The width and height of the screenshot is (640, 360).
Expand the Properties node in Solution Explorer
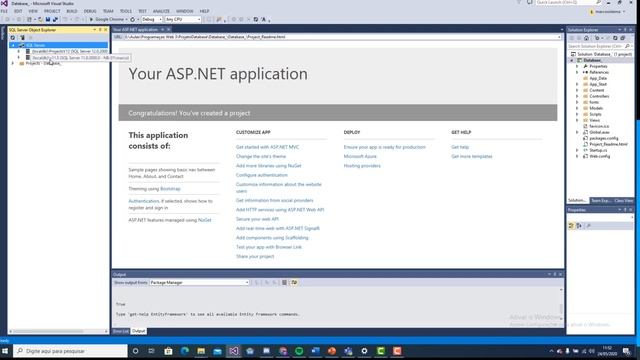click(577, 66)
